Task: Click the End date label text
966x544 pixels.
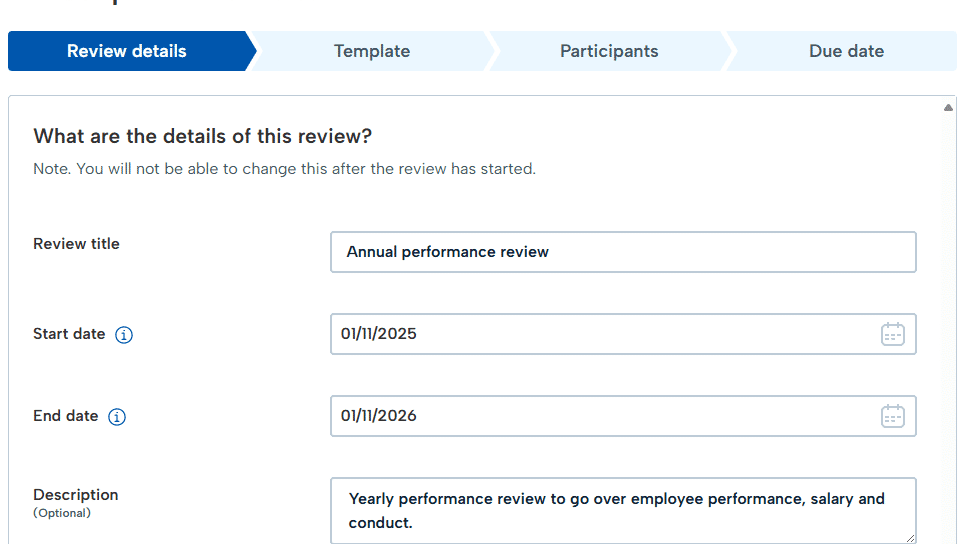Action: pos(66,416)
